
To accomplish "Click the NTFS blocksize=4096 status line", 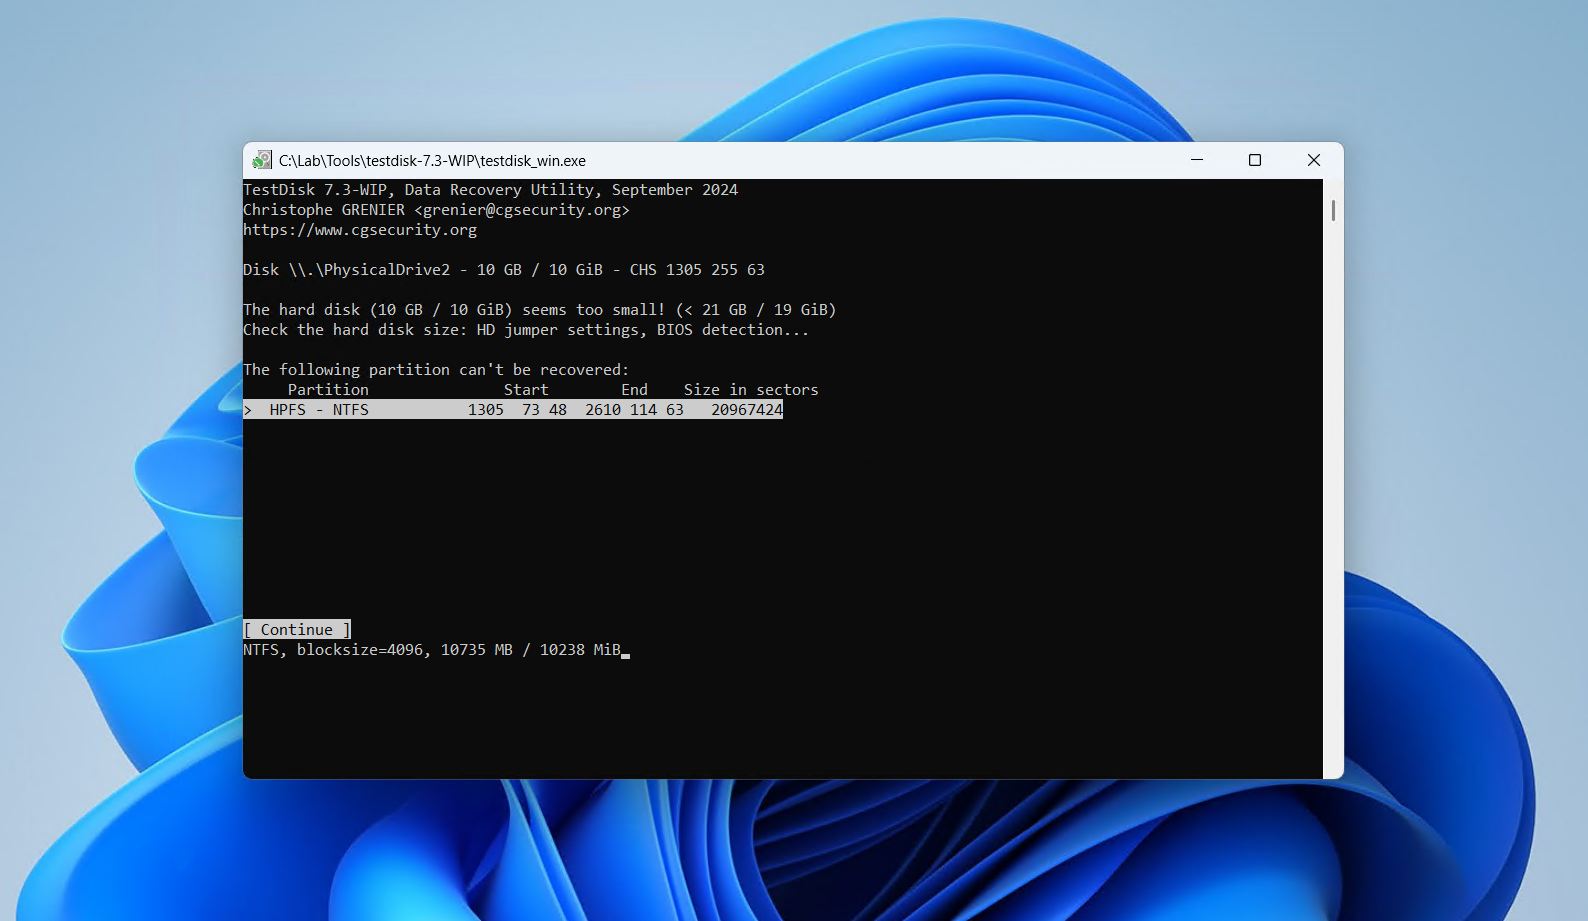I will [x=432, y=649].
